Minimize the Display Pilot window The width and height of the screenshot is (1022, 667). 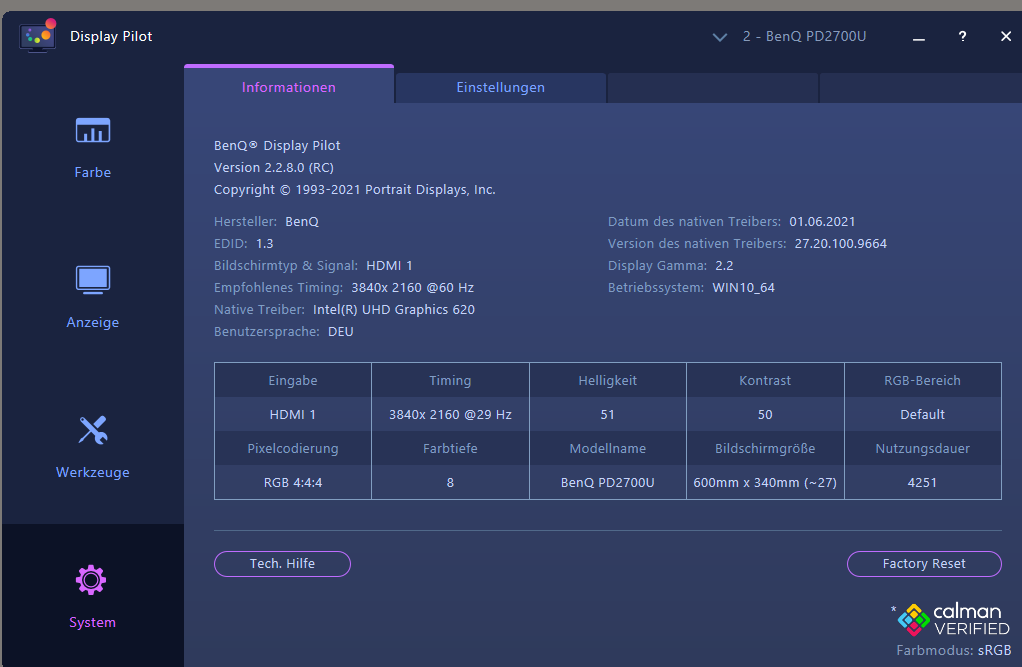click(919, 39)
